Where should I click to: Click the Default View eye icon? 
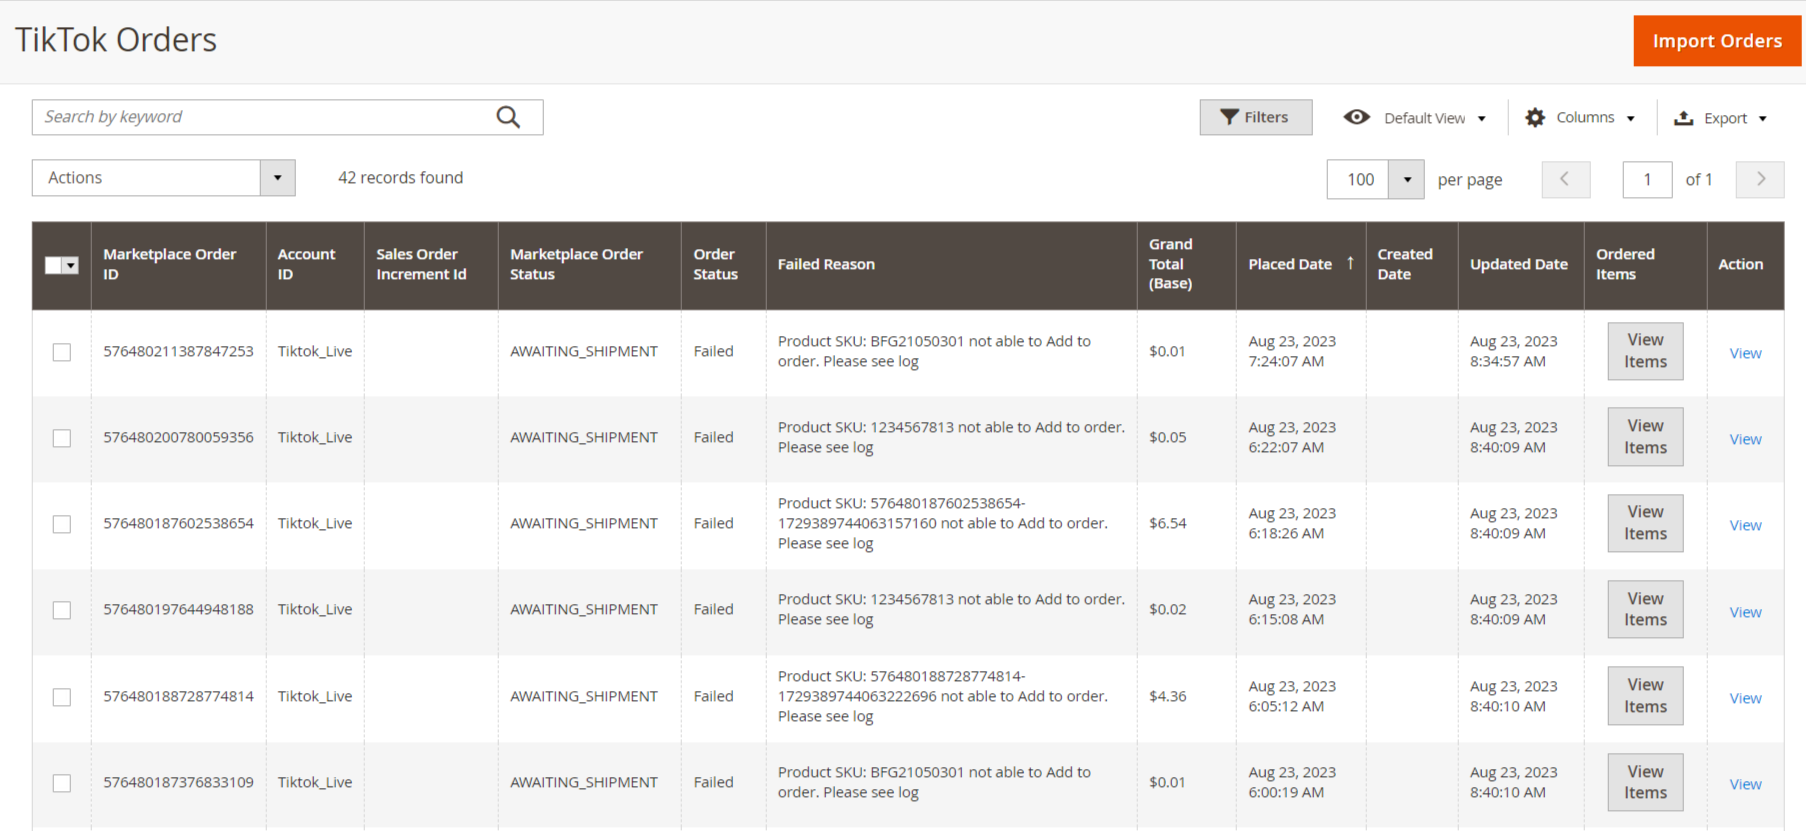1356,117
